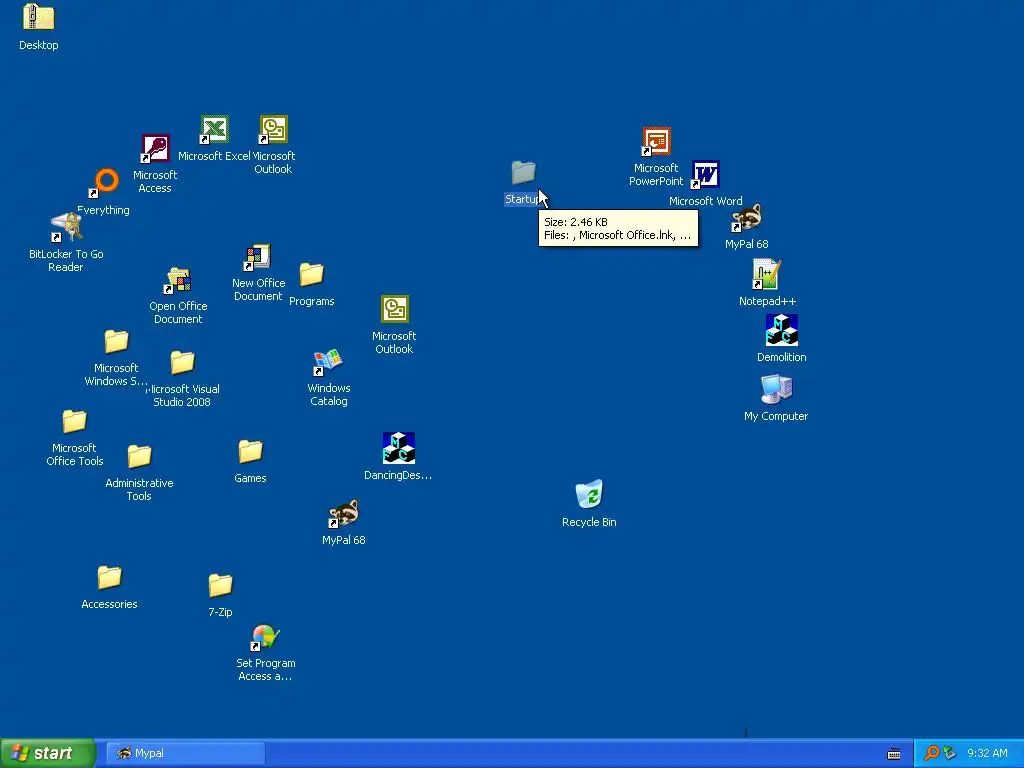The width and height of the screenshot is (1024, 768).
Task: Select the Set Program Access shortcut
Action: 266,637
